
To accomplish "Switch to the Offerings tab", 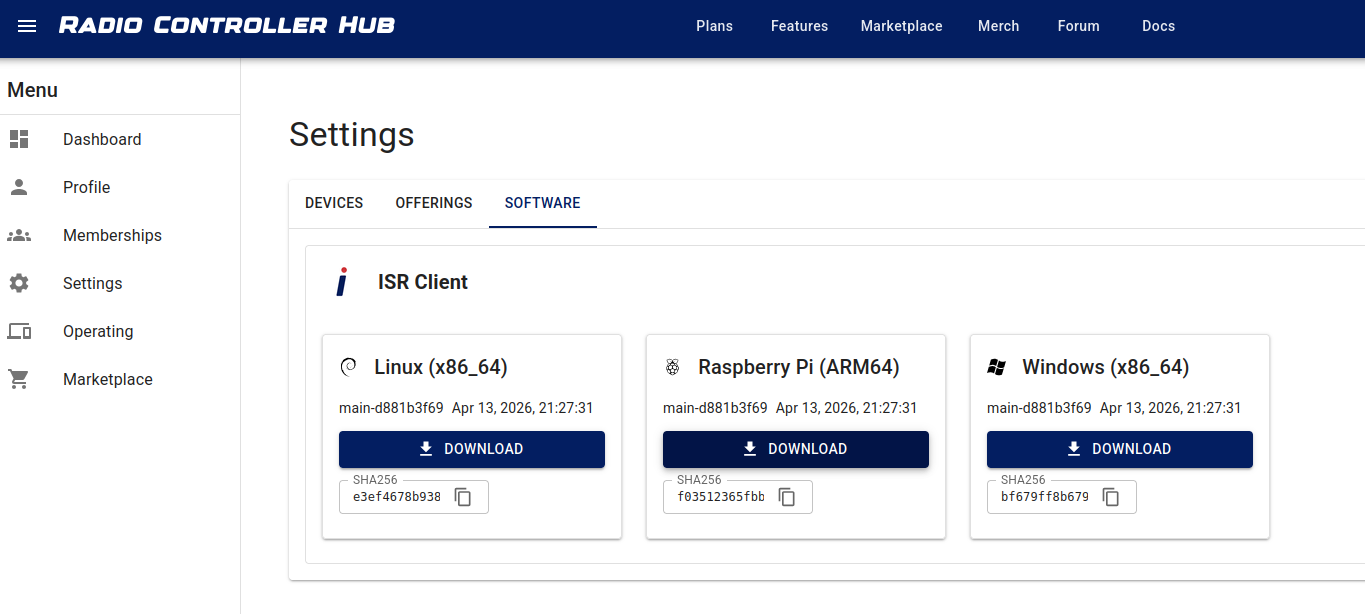I will (434, 203).
